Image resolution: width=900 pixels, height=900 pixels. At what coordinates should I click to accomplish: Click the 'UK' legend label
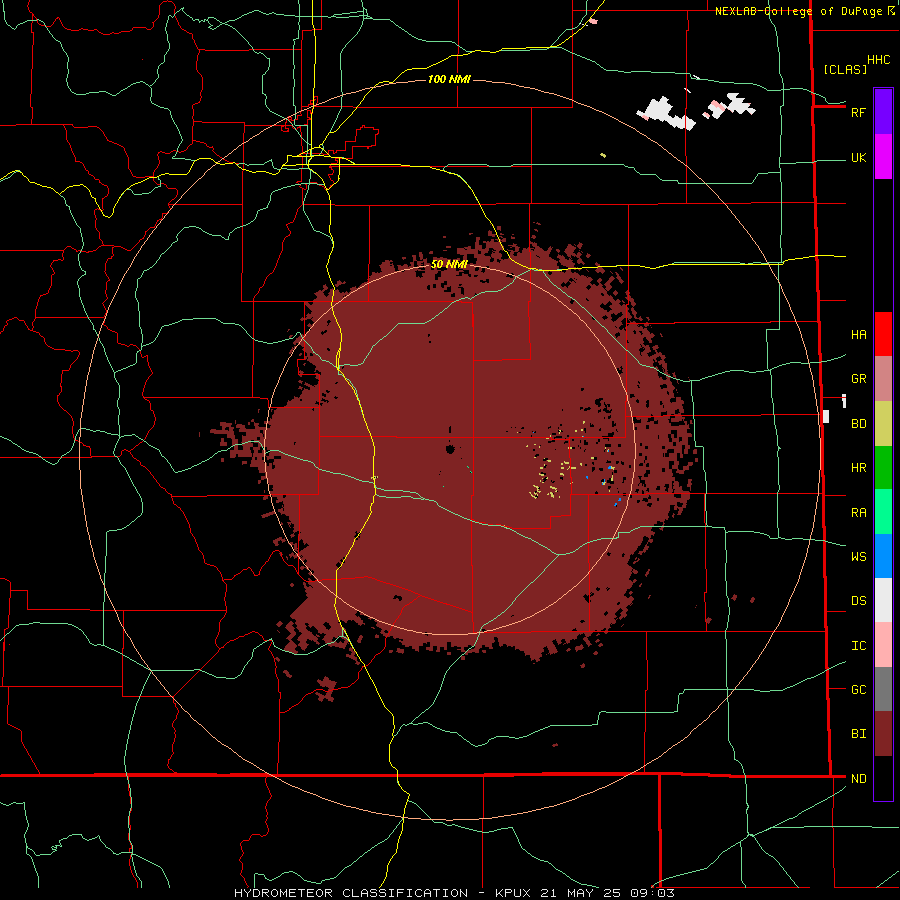coord(858,158)
